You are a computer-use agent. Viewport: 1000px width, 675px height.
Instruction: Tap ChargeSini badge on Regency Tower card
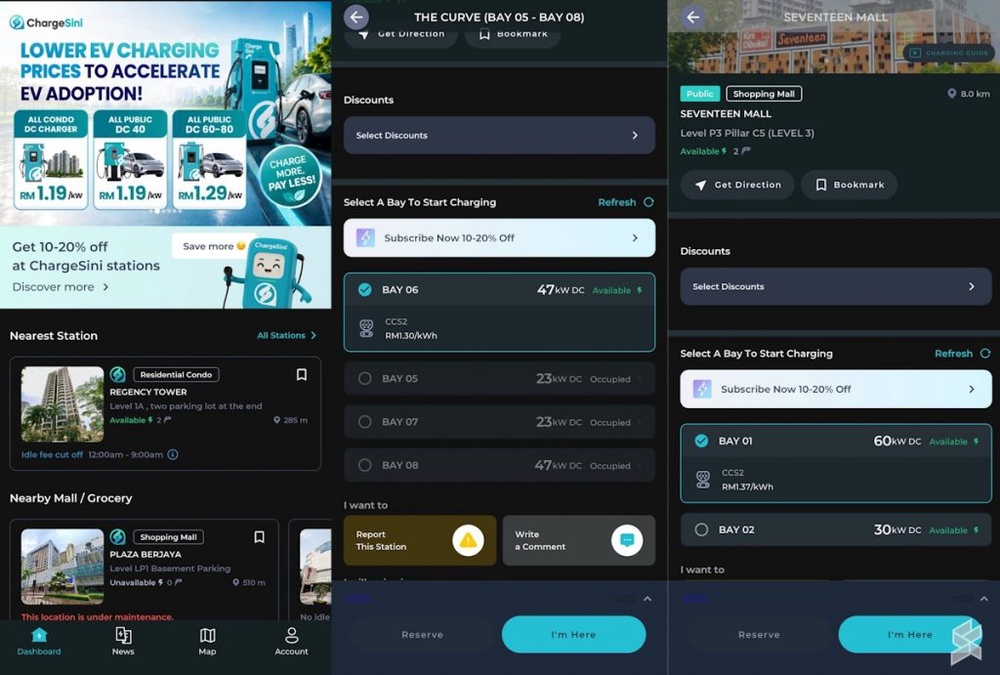(x=117, y=375)
